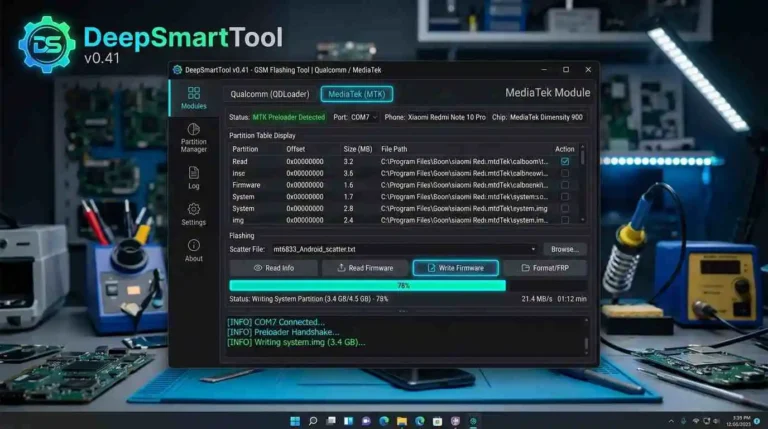Check the Action box for Firmware partition
The width and height of the screenshot is (768, 429).
click(565, 185)
